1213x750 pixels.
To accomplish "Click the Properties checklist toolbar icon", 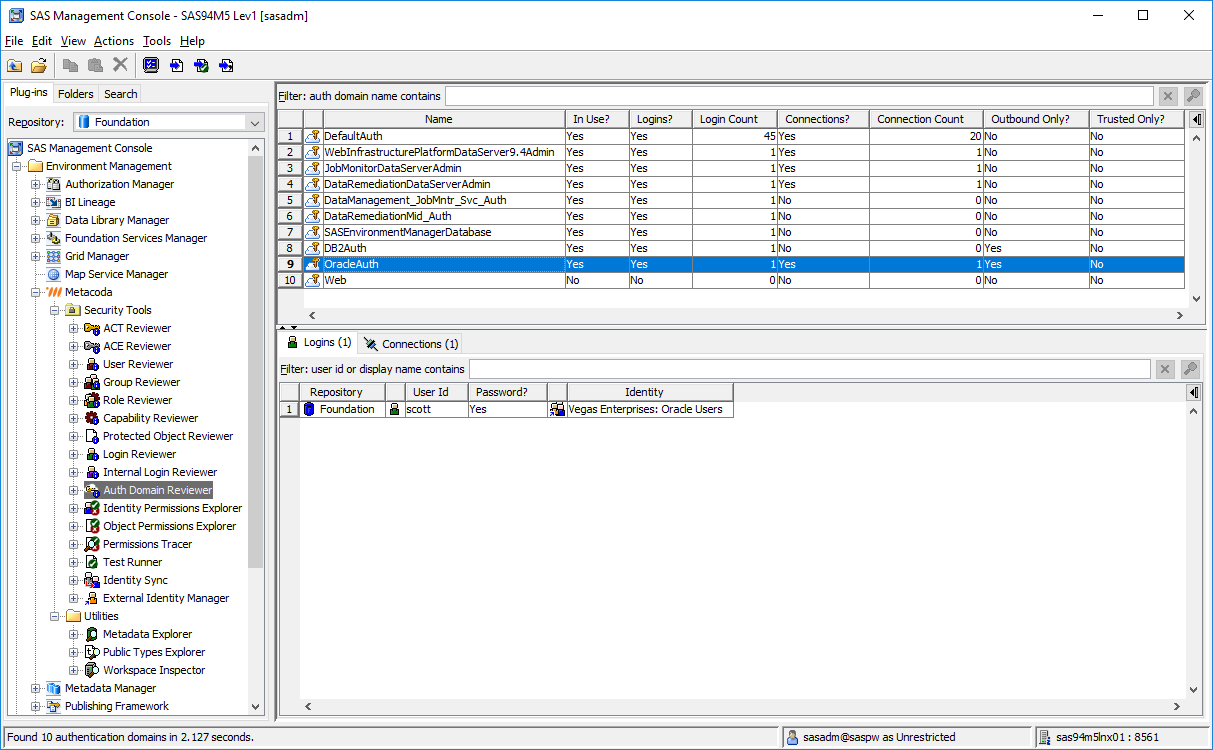I will [151, 65].
